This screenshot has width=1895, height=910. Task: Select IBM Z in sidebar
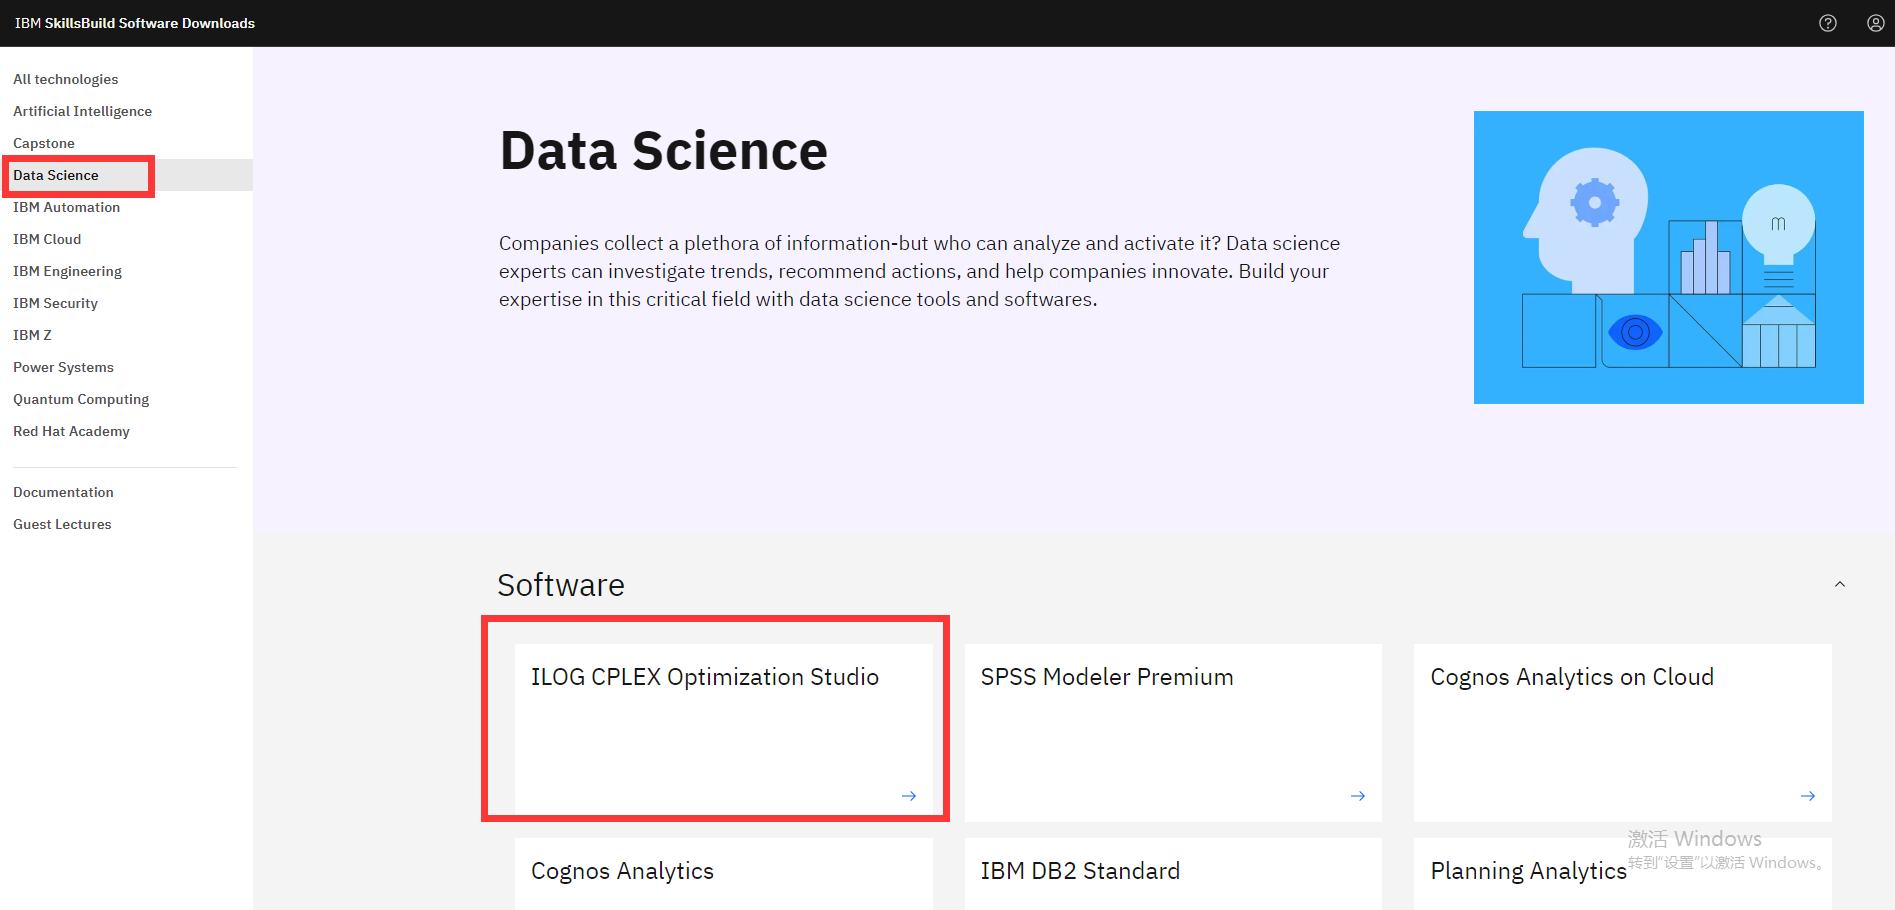click(x=33, y=335)
